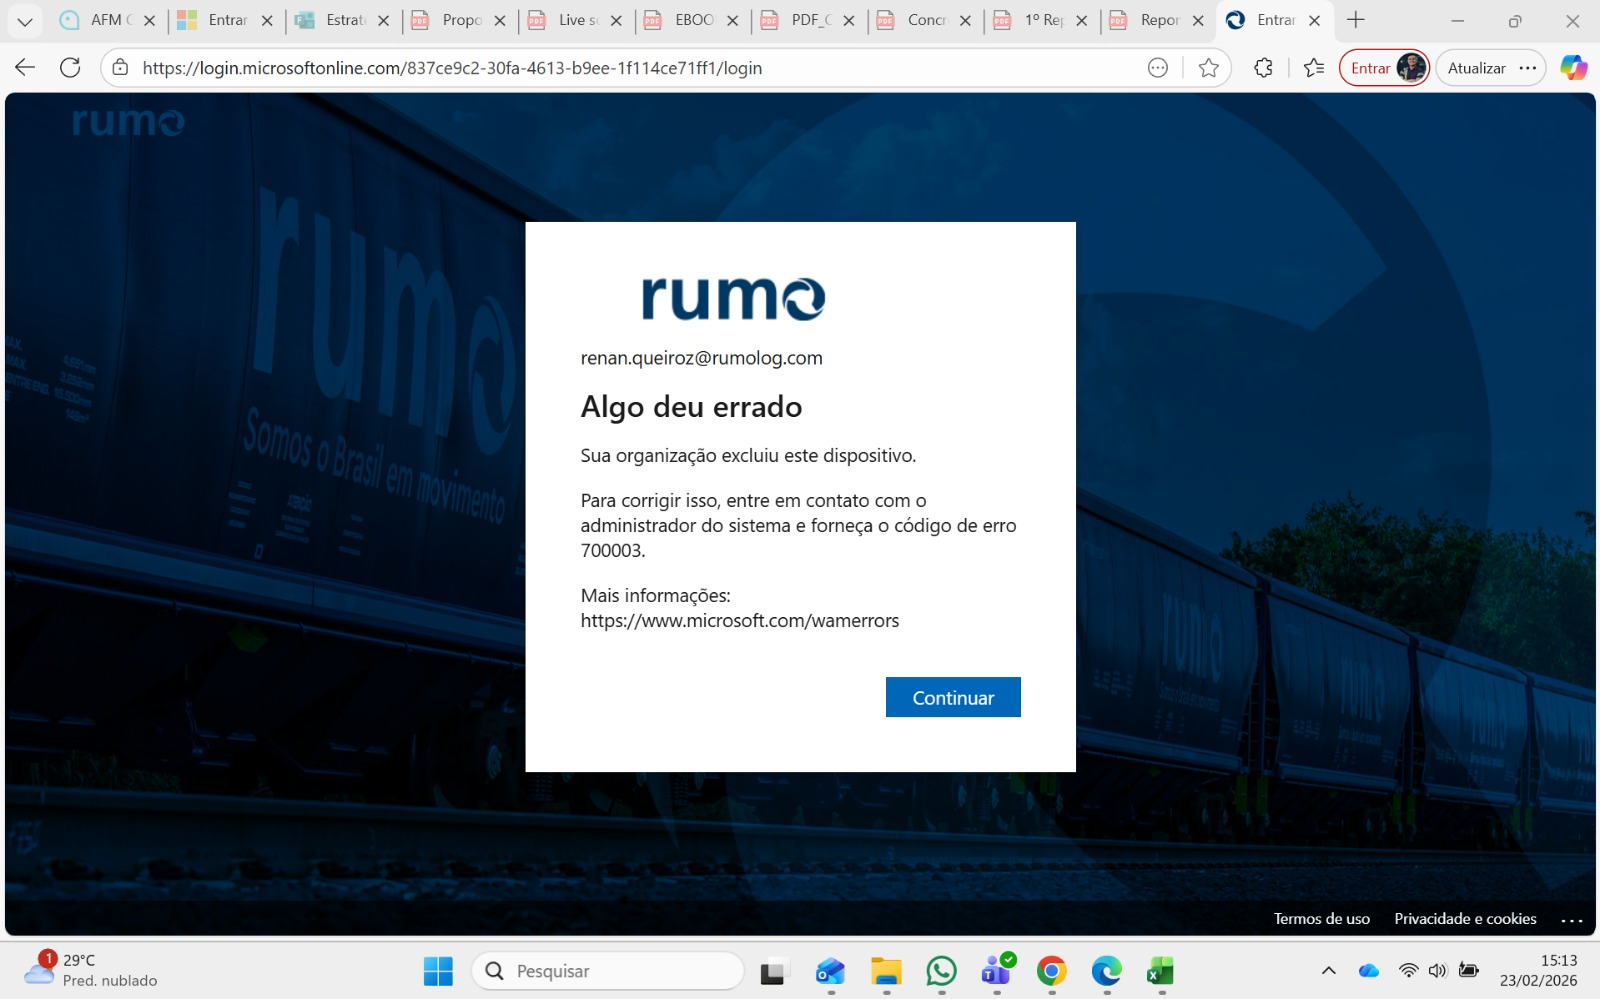Open Google Chrome from the taskbar

[1051, 971]
